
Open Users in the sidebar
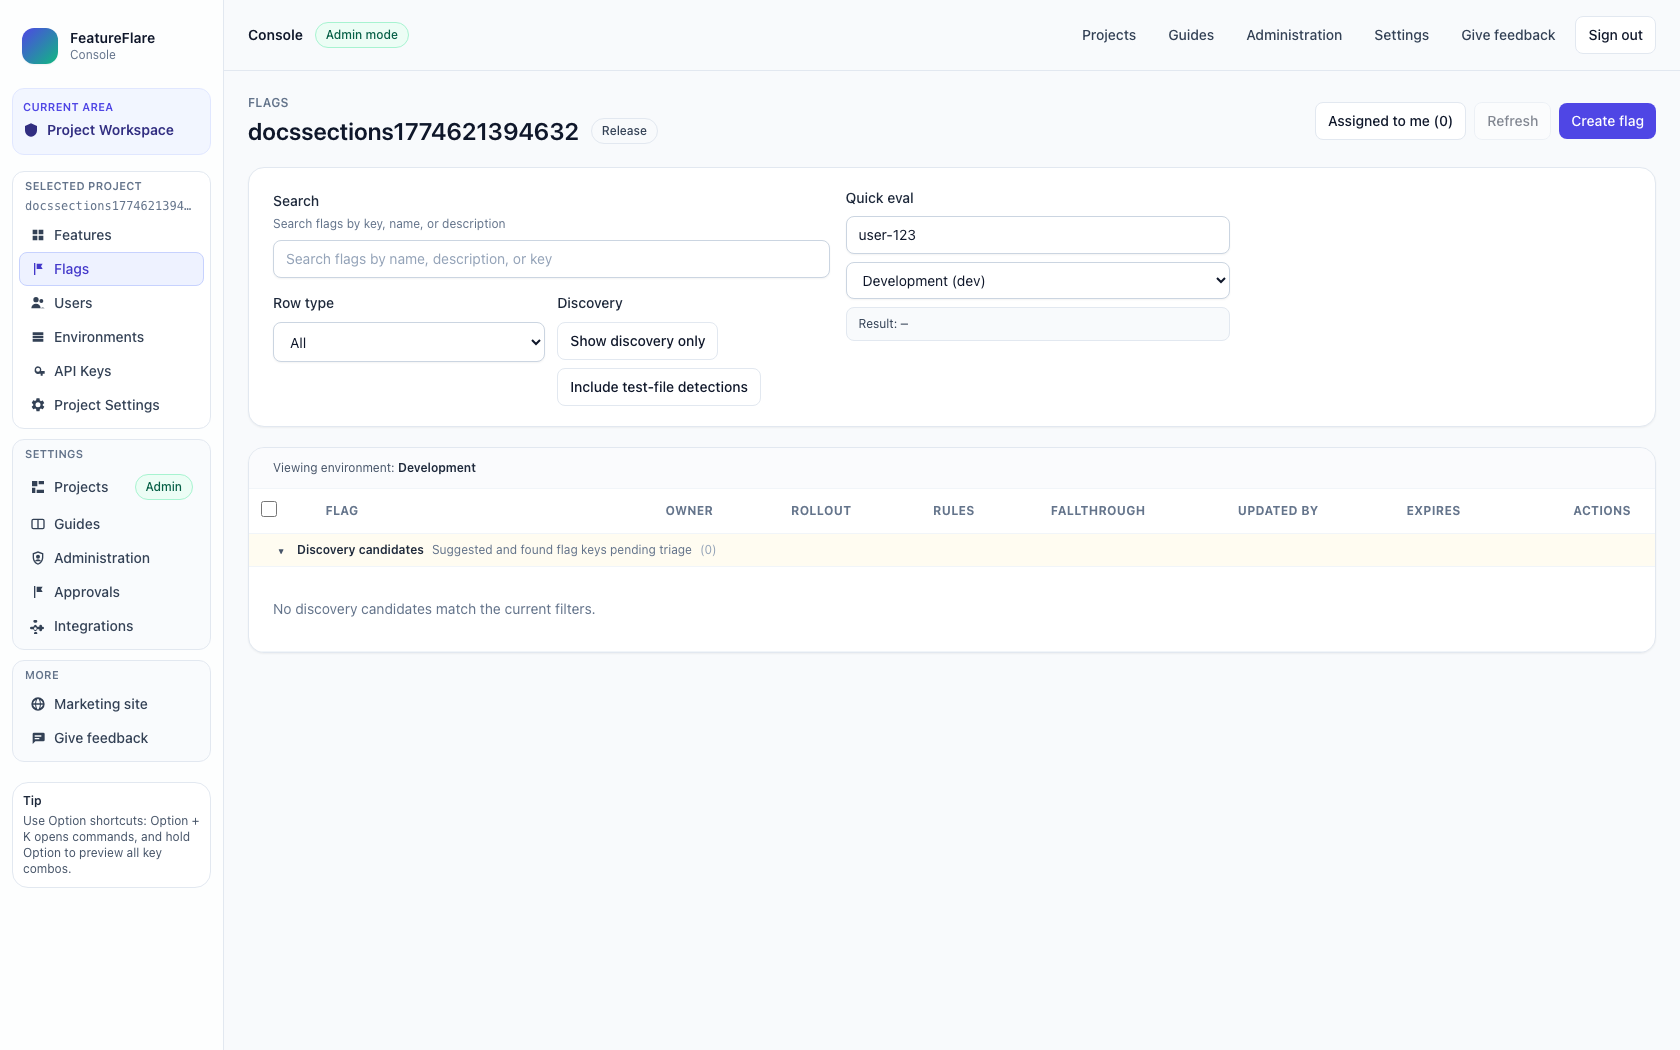[111, 303]
